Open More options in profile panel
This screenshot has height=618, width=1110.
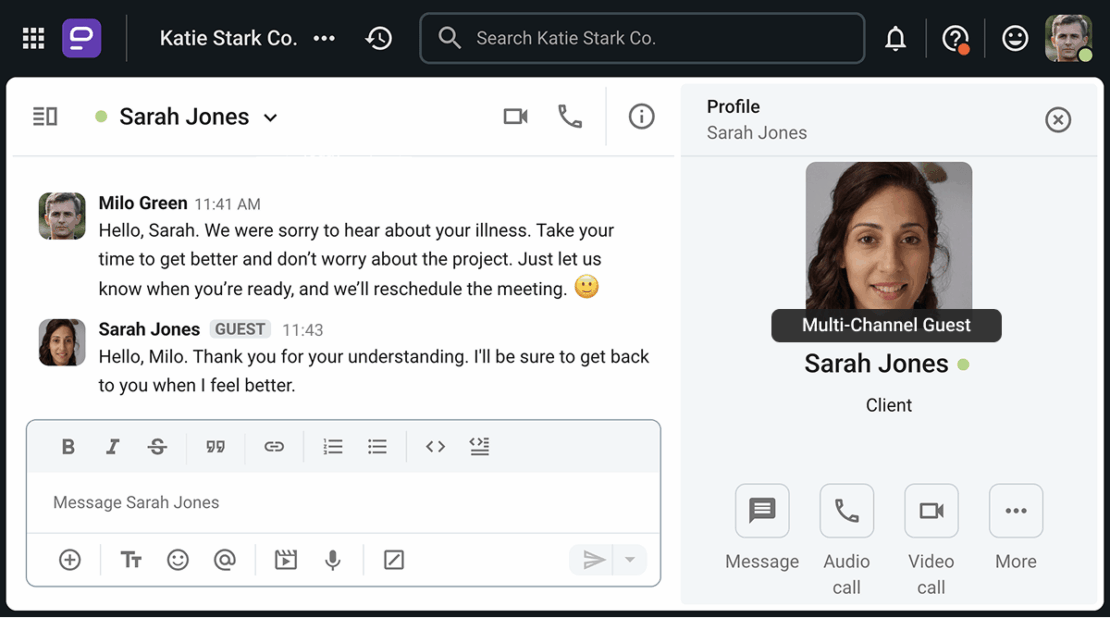coord(1016,510)
